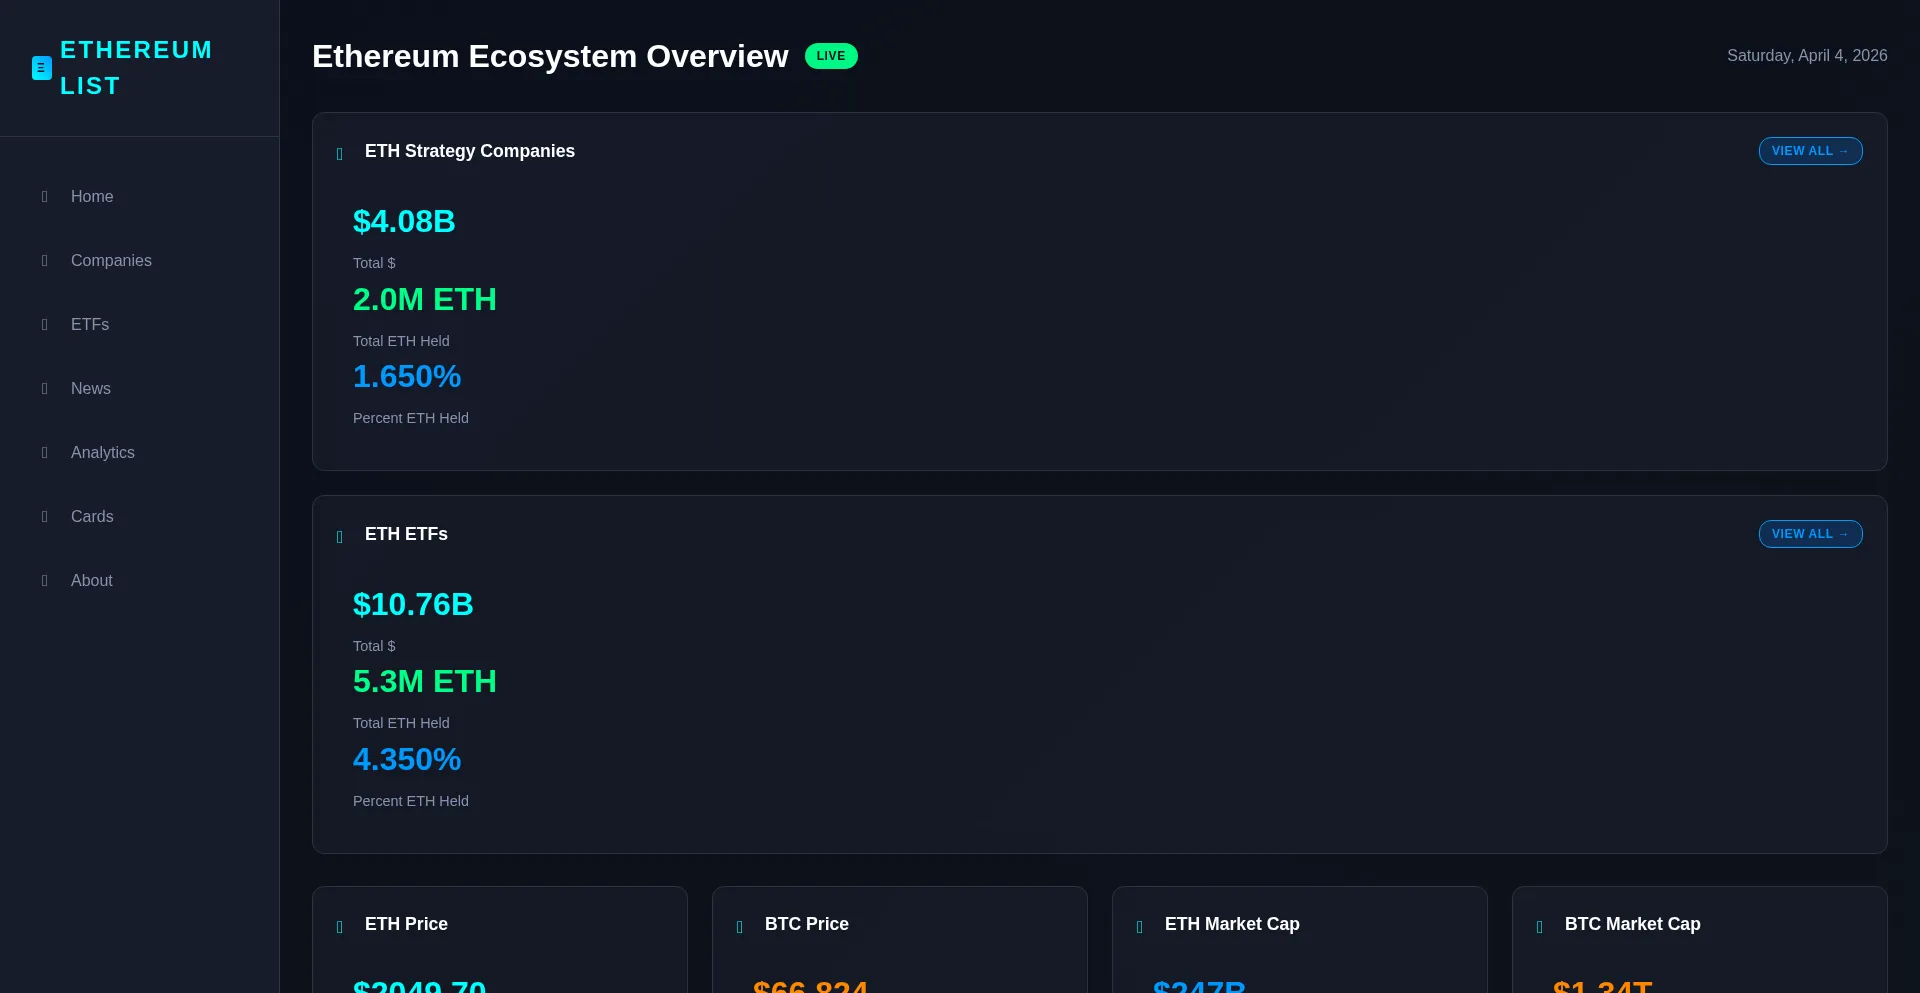Click the BTC Market Cap card icon

click(1540, 927)
